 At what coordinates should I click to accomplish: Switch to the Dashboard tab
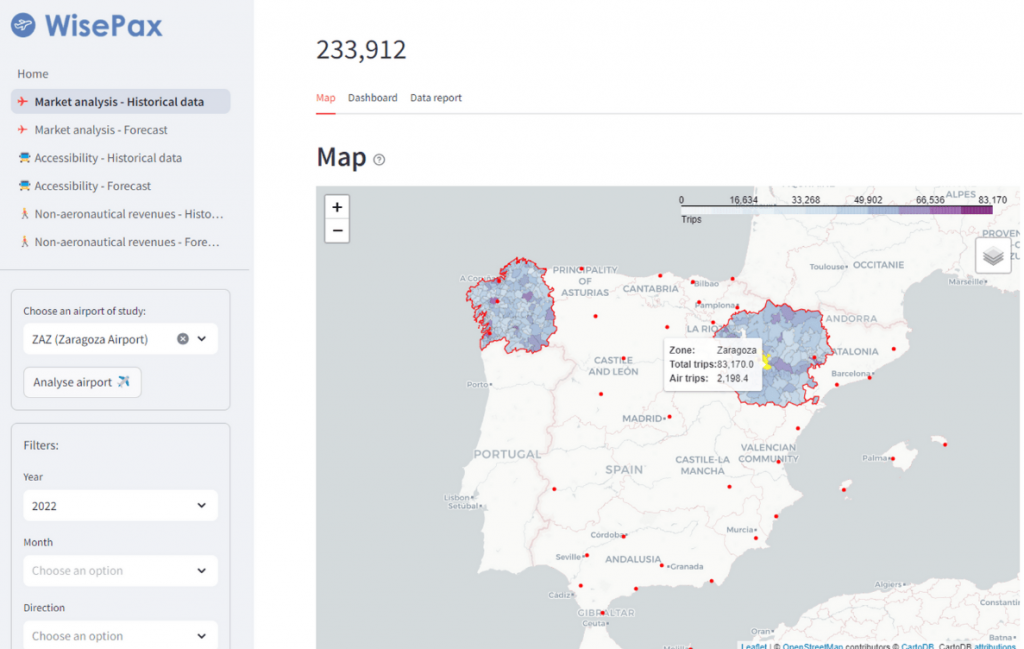[372, 98]
